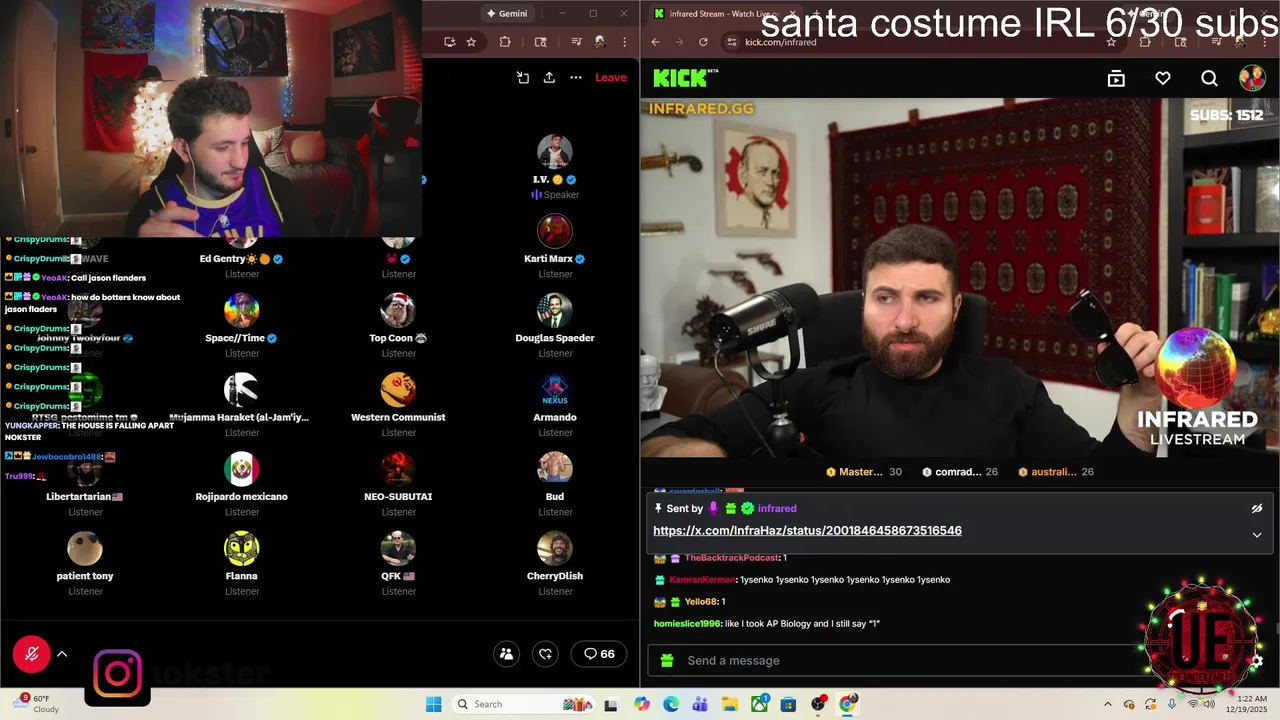Click the Yello68 username in chat
1280x720 pixels.
pyautogui.click(x=701, y=602)
